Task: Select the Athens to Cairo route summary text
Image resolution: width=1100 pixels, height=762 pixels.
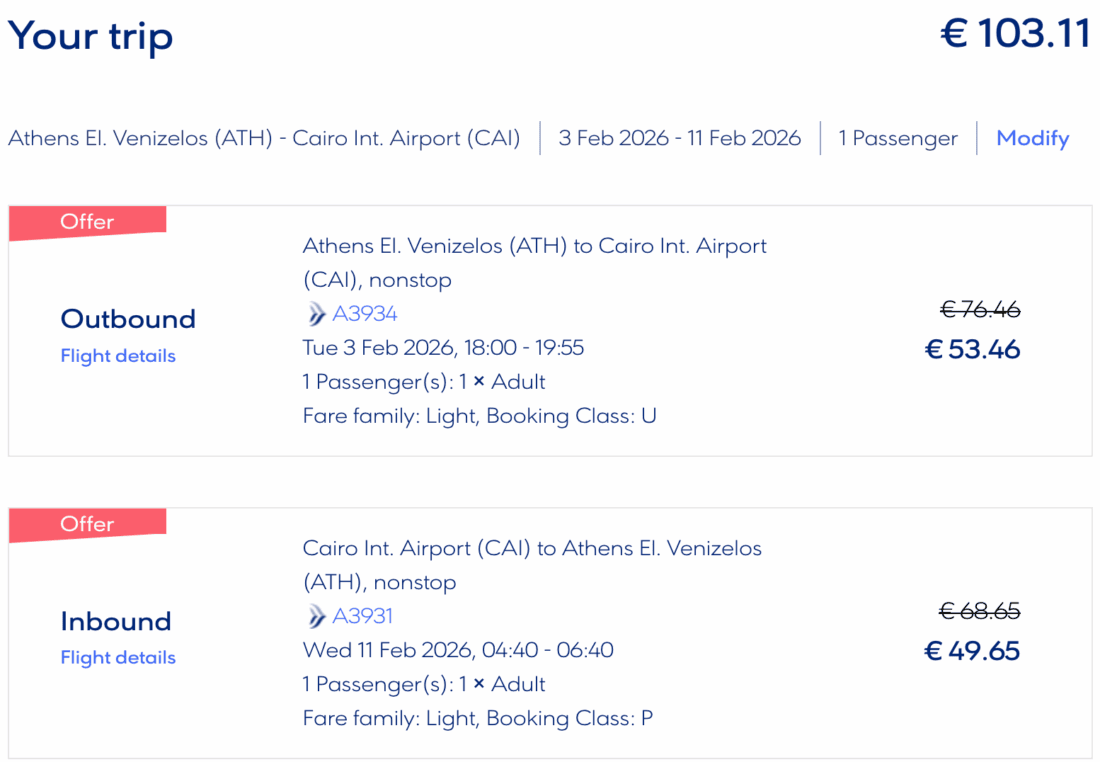Action: click(264, 138)
